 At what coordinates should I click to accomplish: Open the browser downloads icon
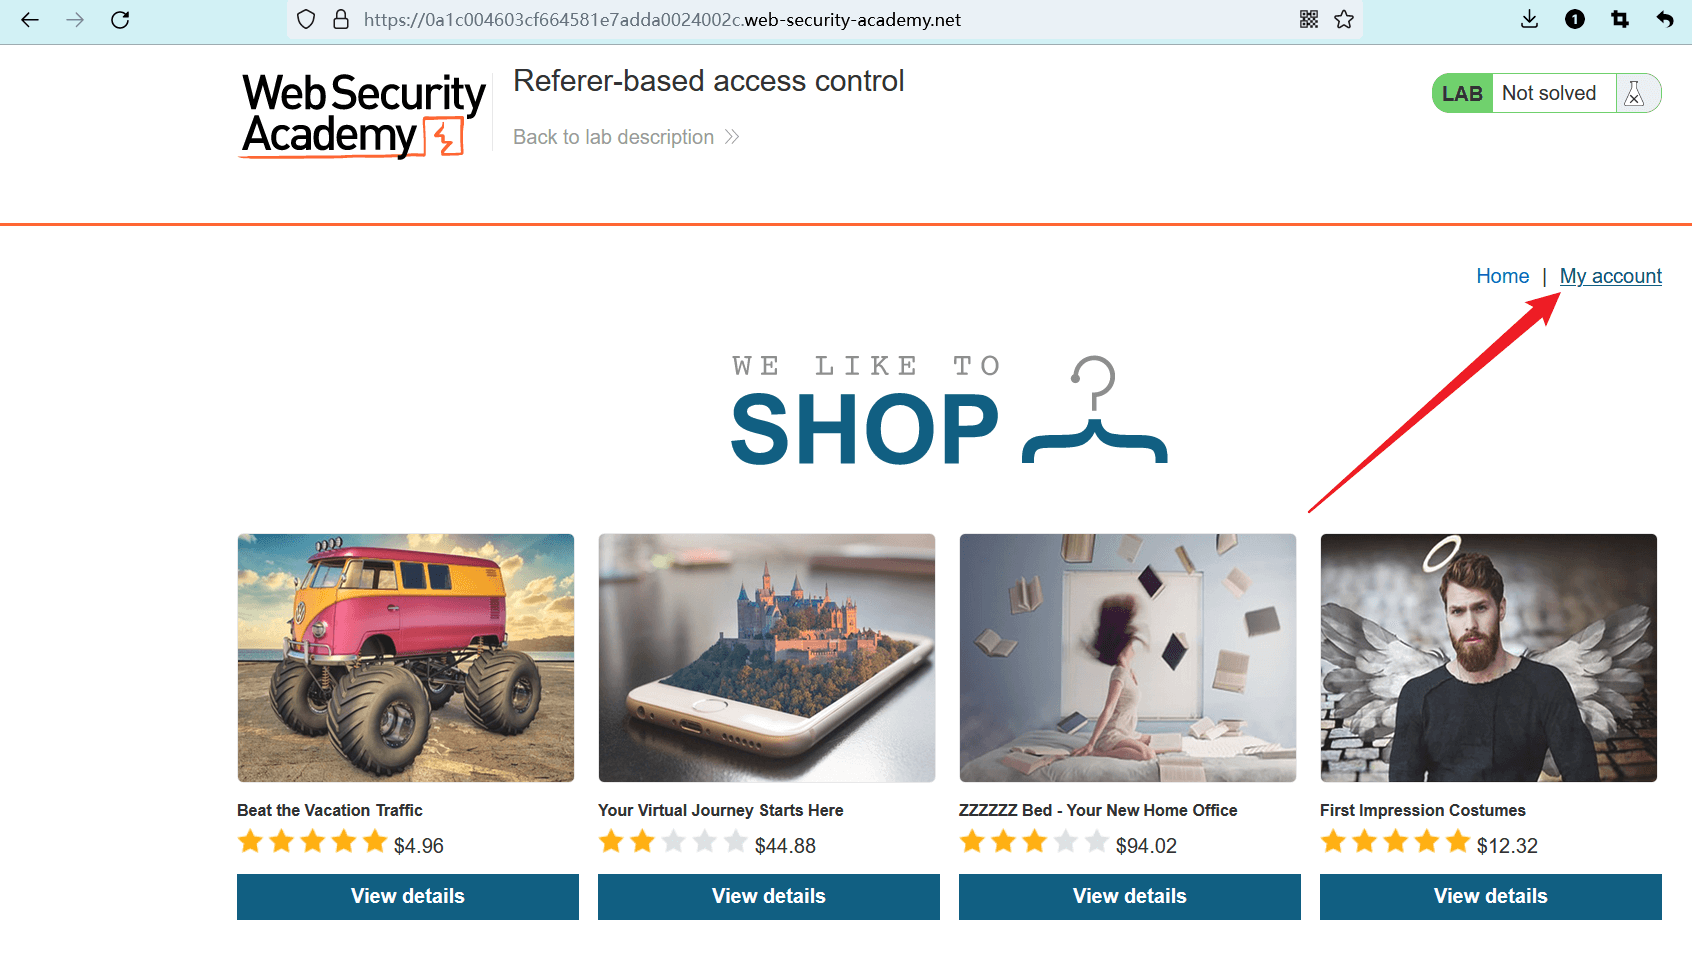pos(1529,20)
